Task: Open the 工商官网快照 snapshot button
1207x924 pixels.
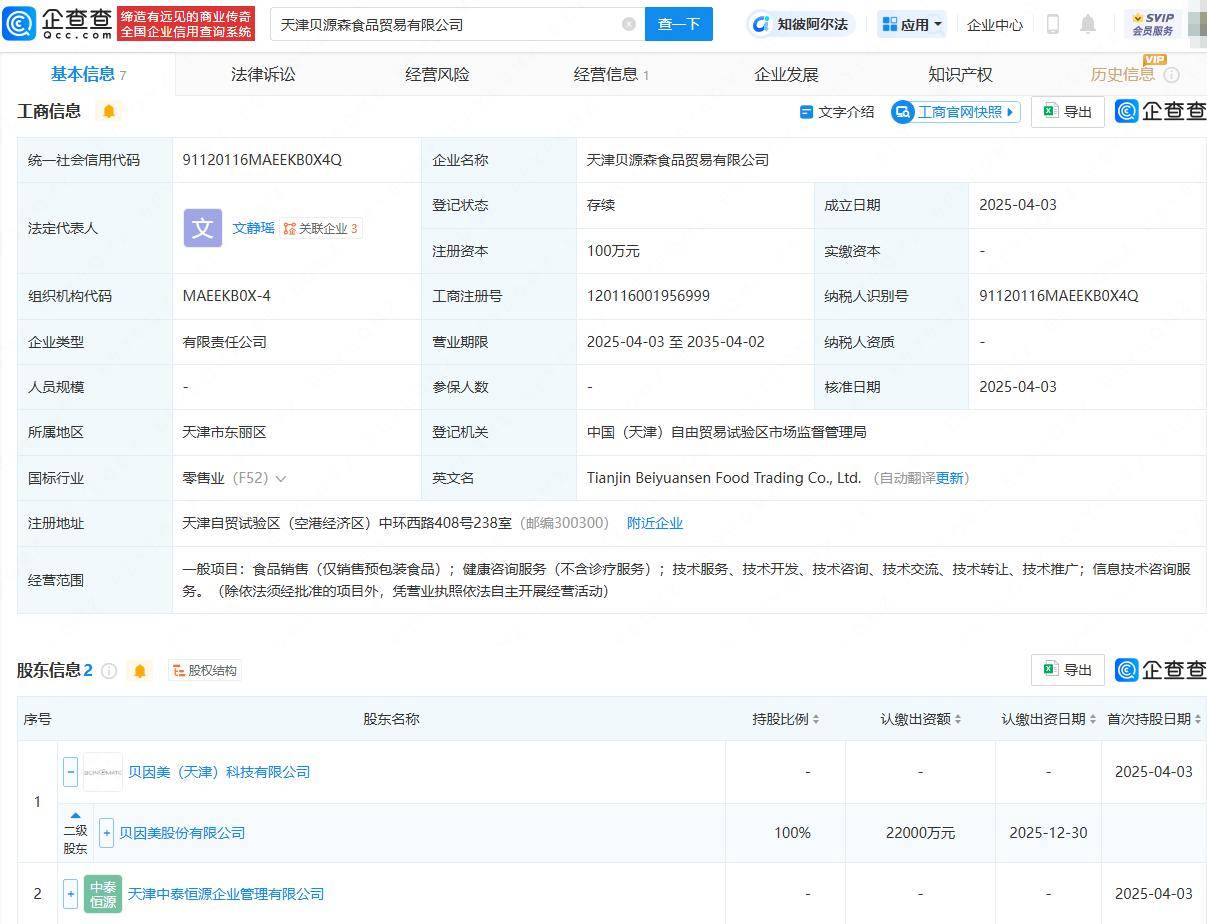Action: pos(956,112)
